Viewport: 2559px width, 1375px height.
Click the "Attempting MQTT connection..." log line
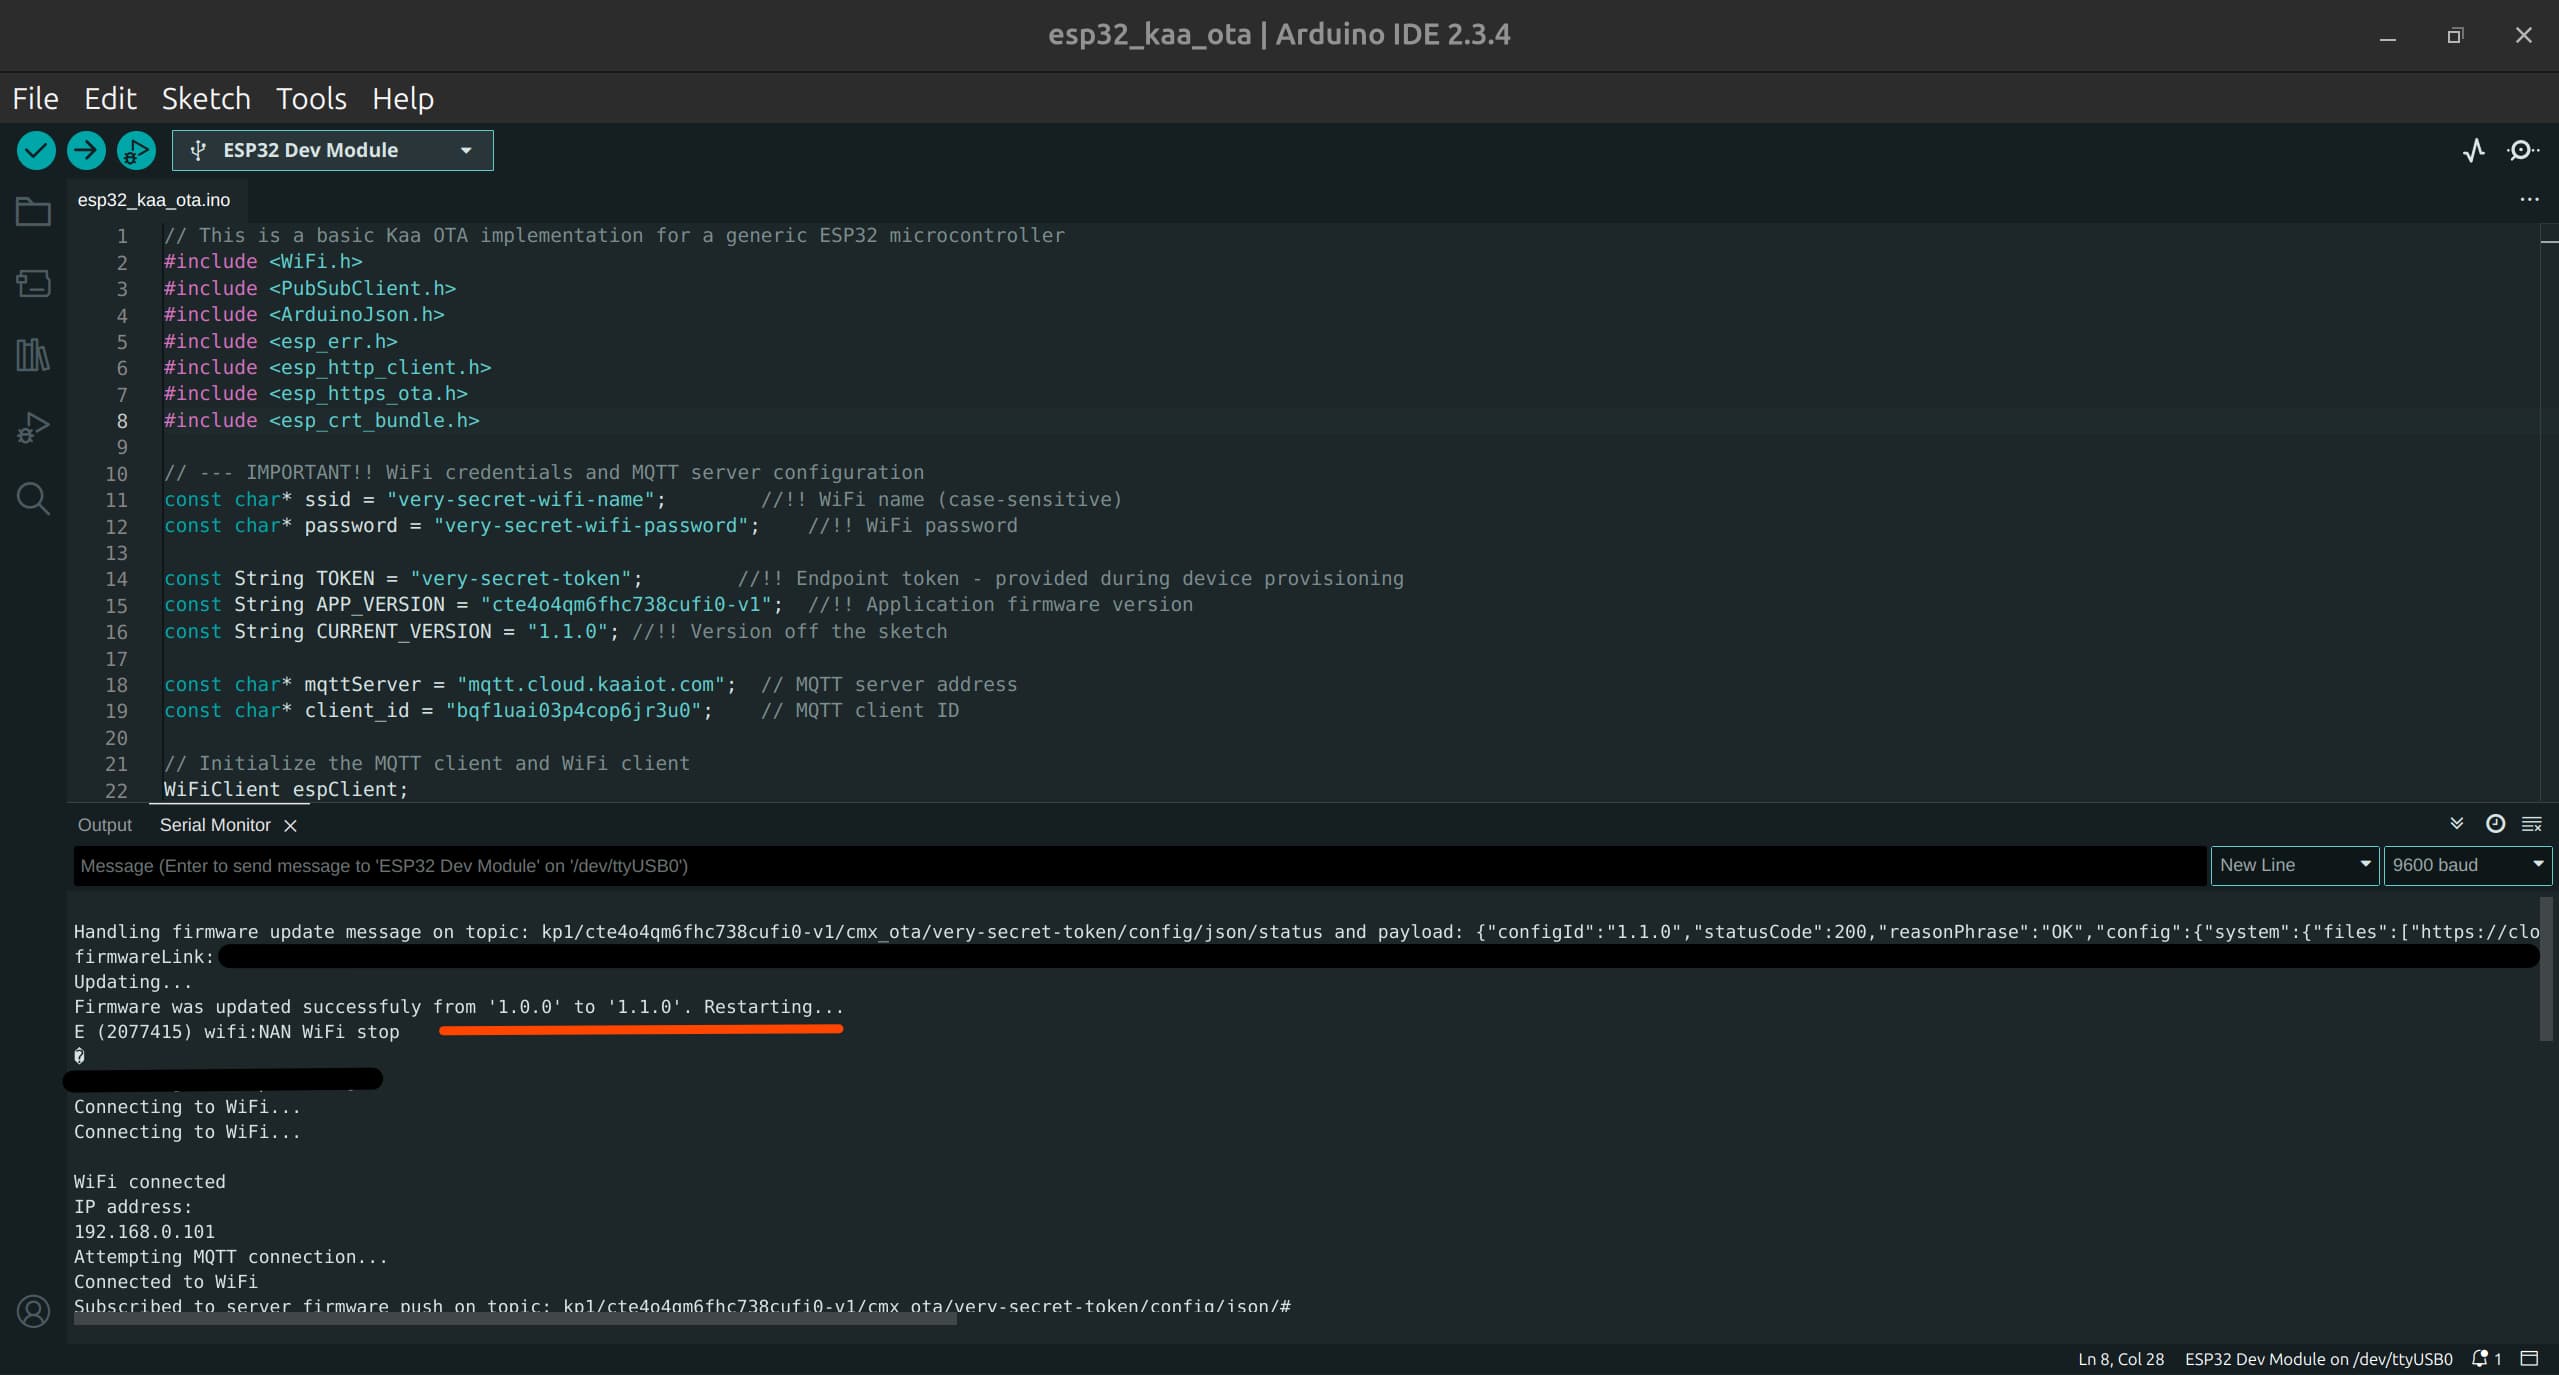coord(230,1257)
